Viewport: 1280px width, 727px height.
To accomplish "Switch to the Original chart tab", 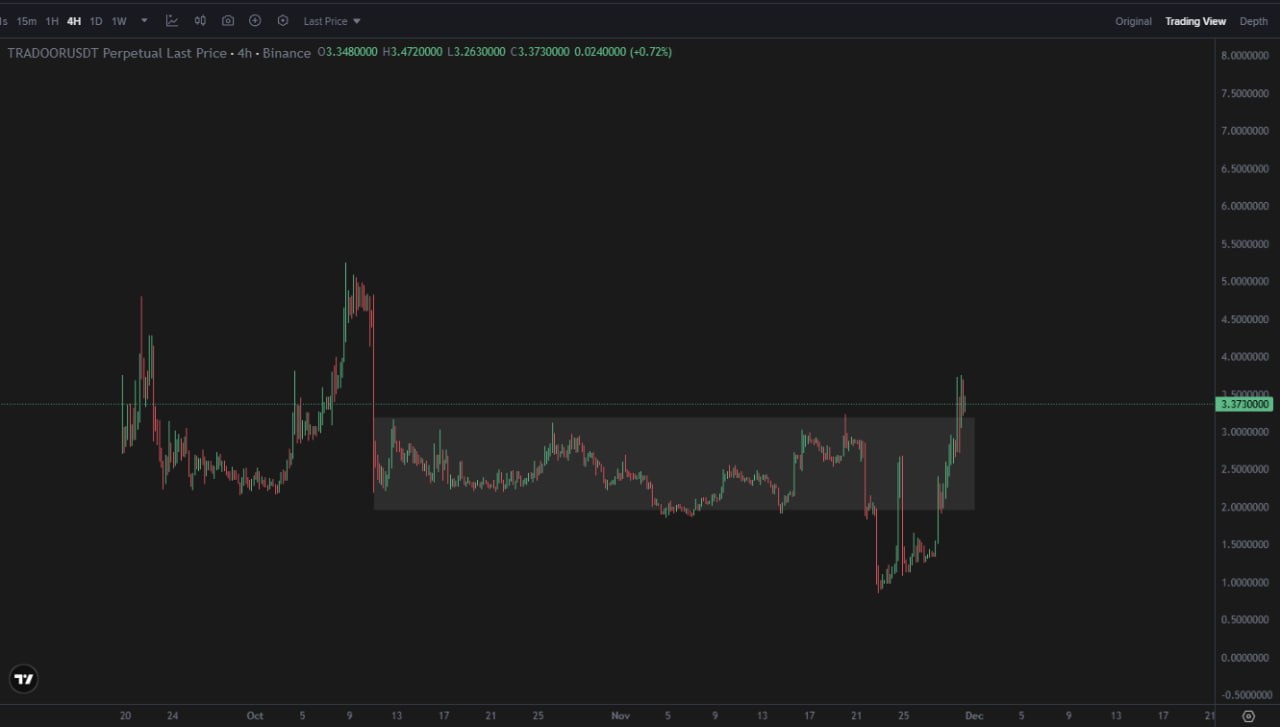I will pyautogui.click(x=1133, y=21).
